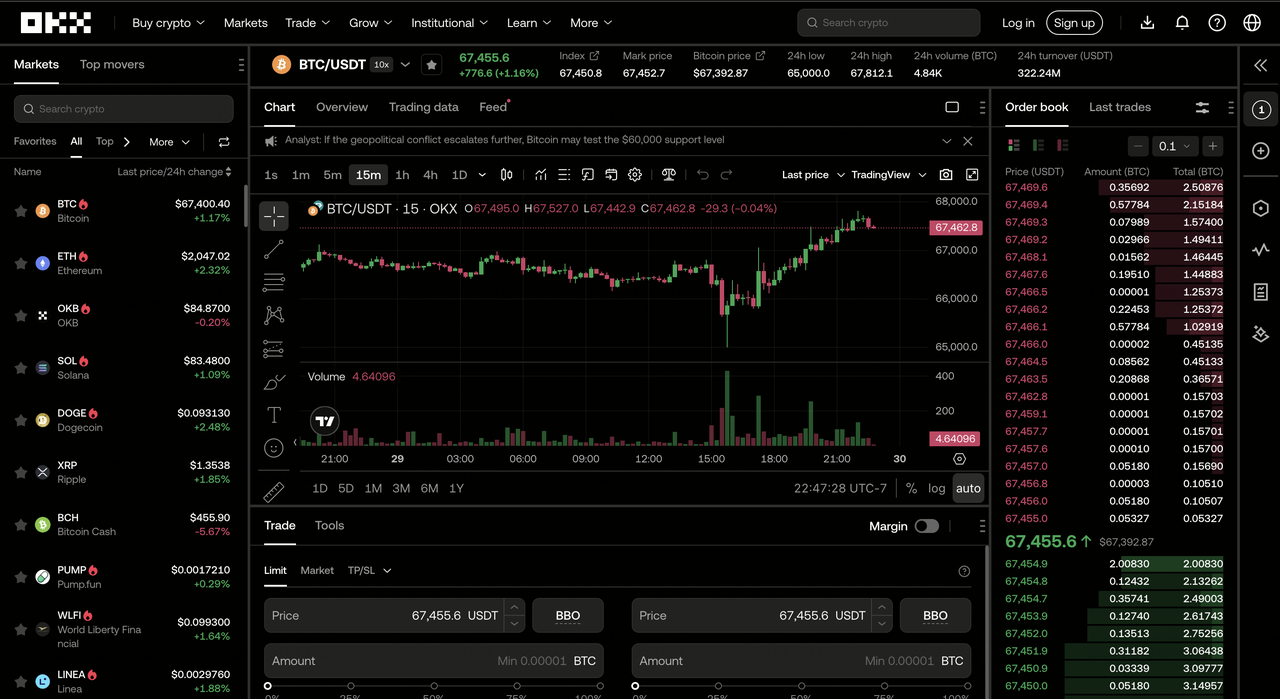Screen dimensions: 1280x699
Task: Select the text annotation tool
Action: [x=274, y=415]
